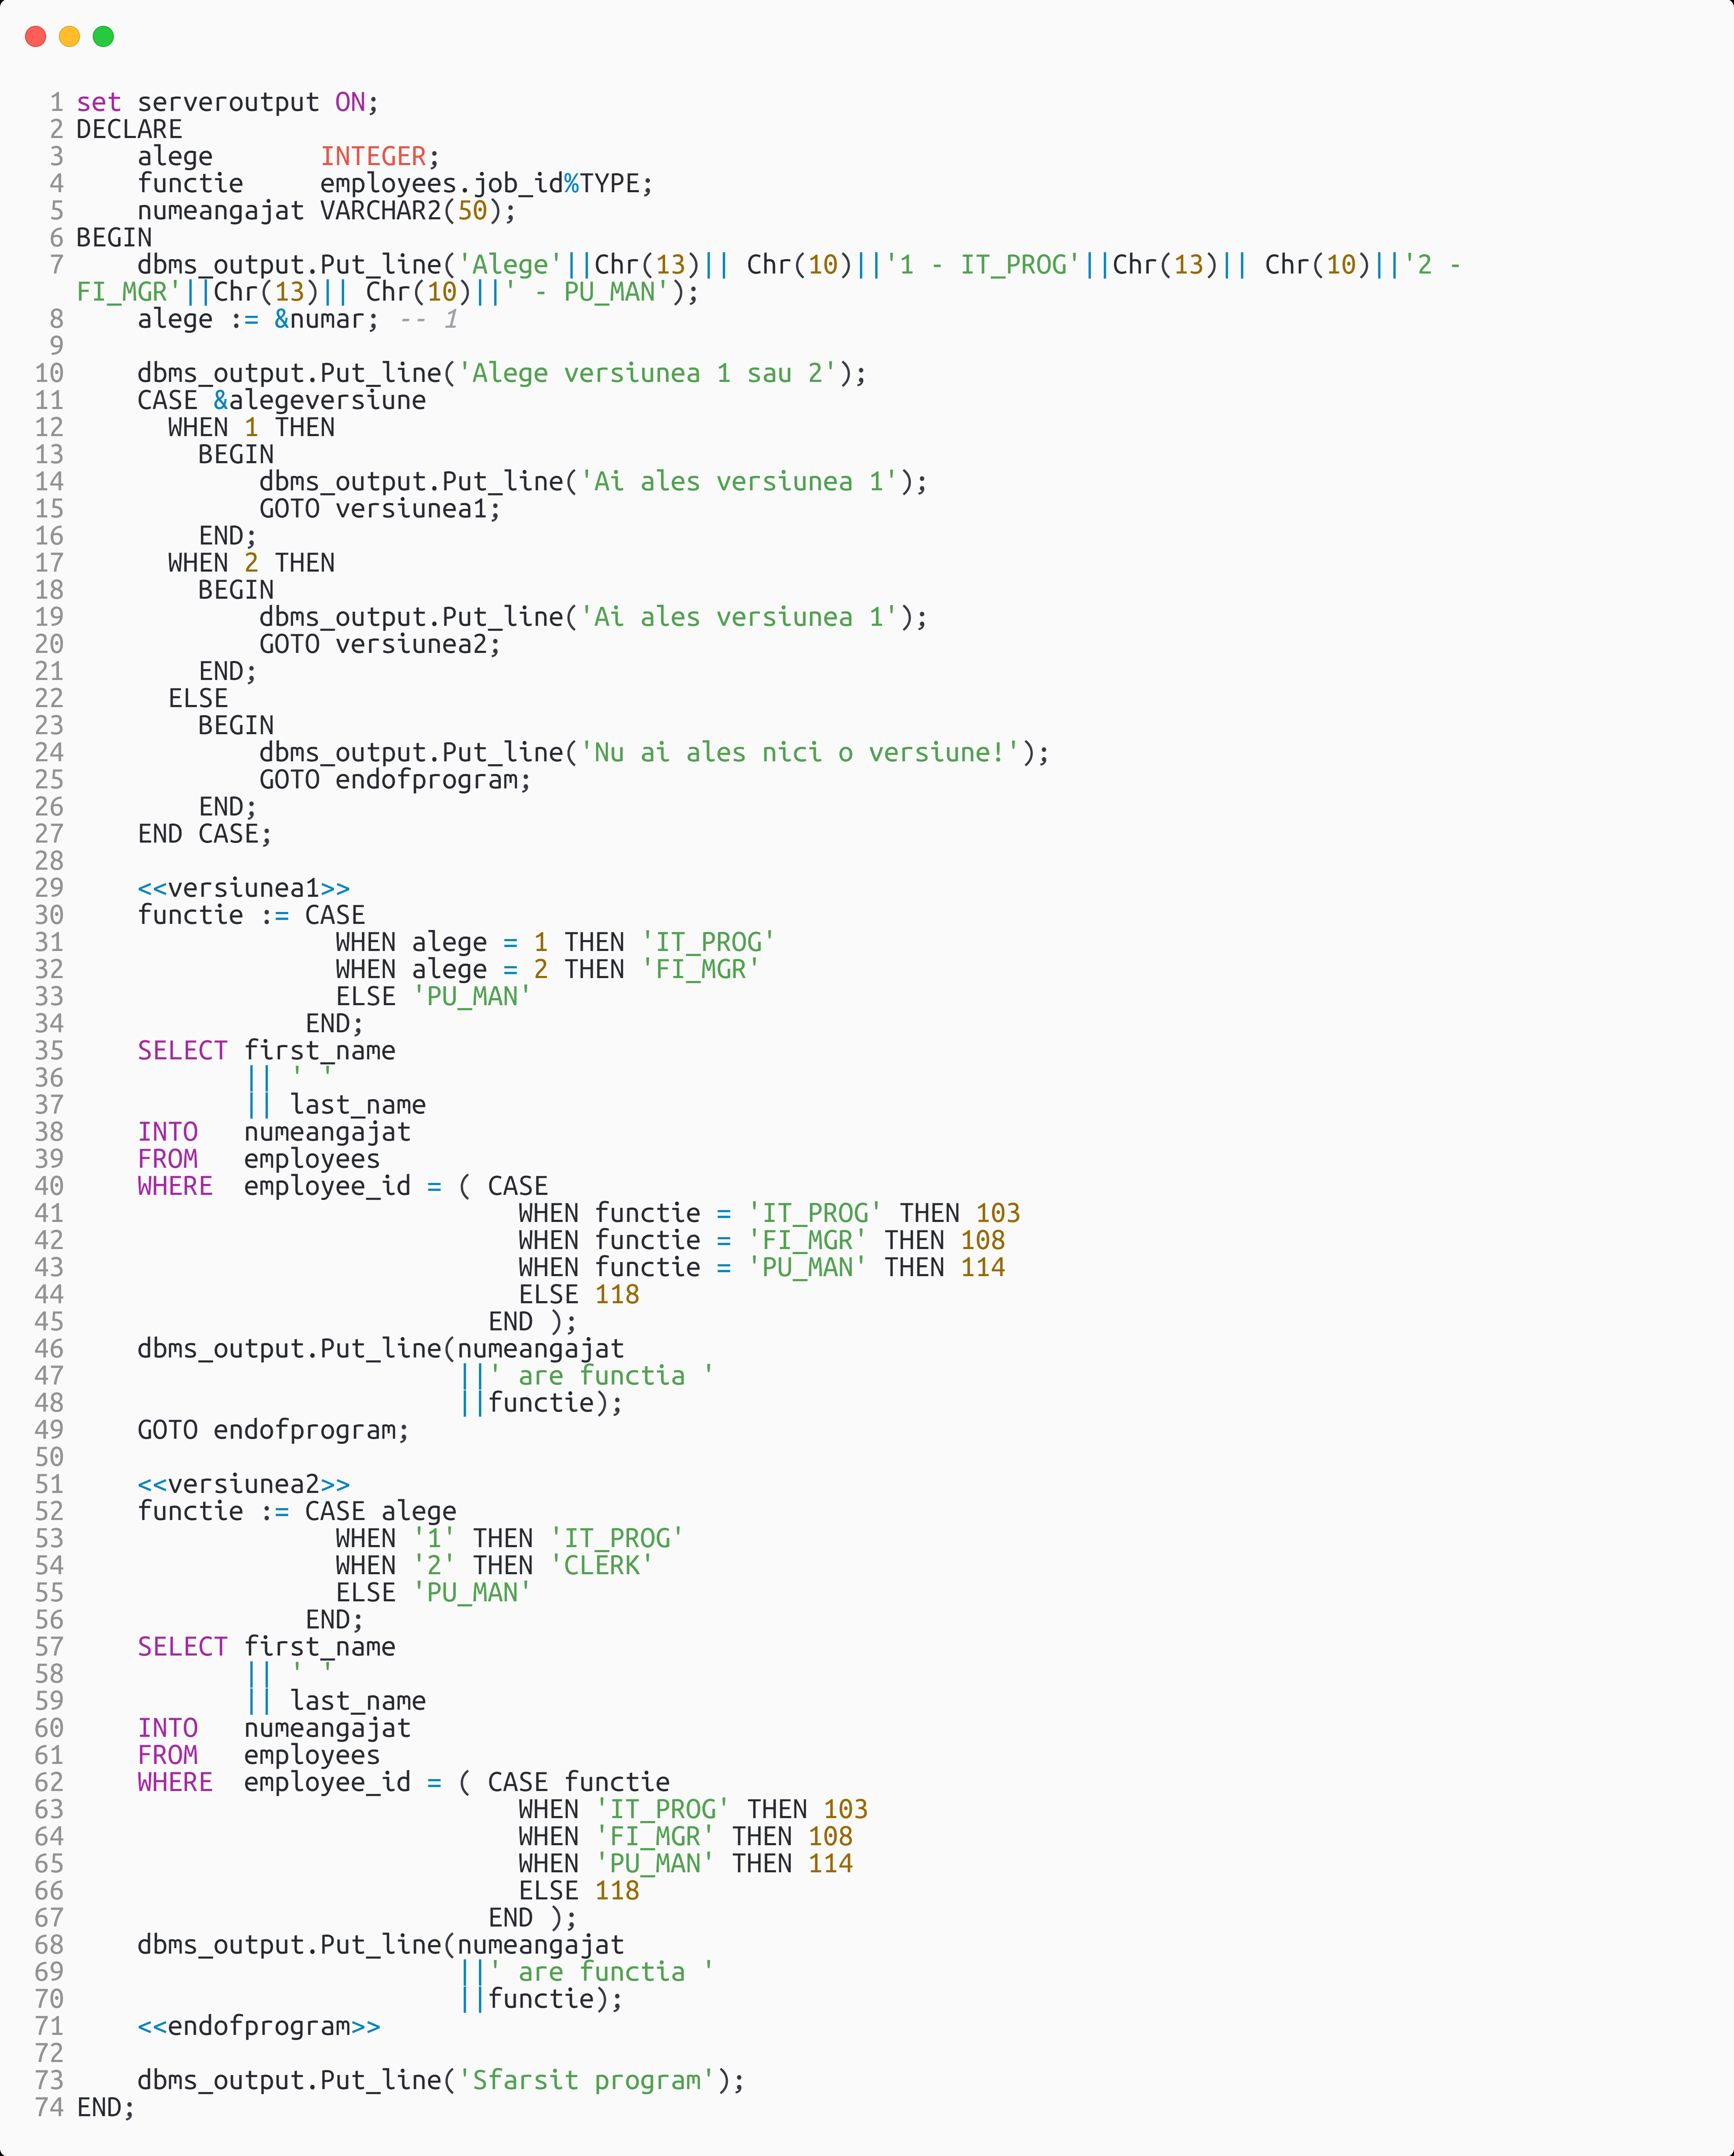The image size is (1734, 2156).
Task: Click 'CASE functie' on line 62
Action: [579, 1782]
